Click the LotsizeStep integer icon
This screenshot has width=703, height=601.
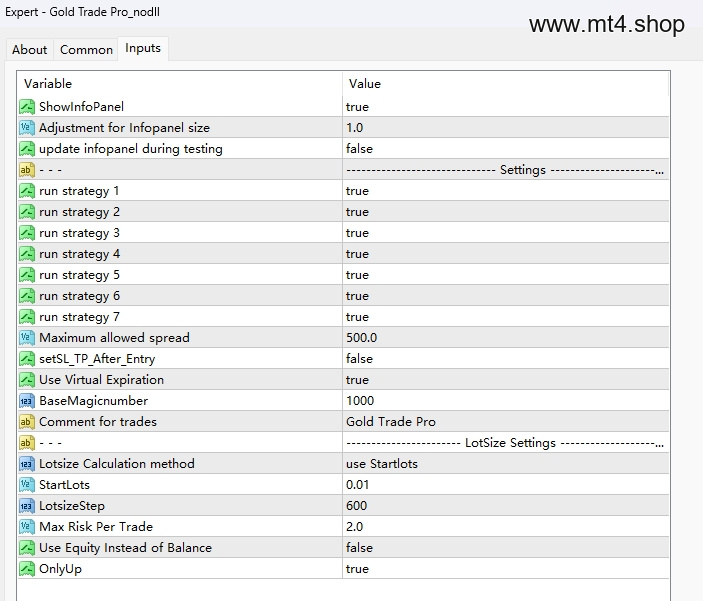27,506
